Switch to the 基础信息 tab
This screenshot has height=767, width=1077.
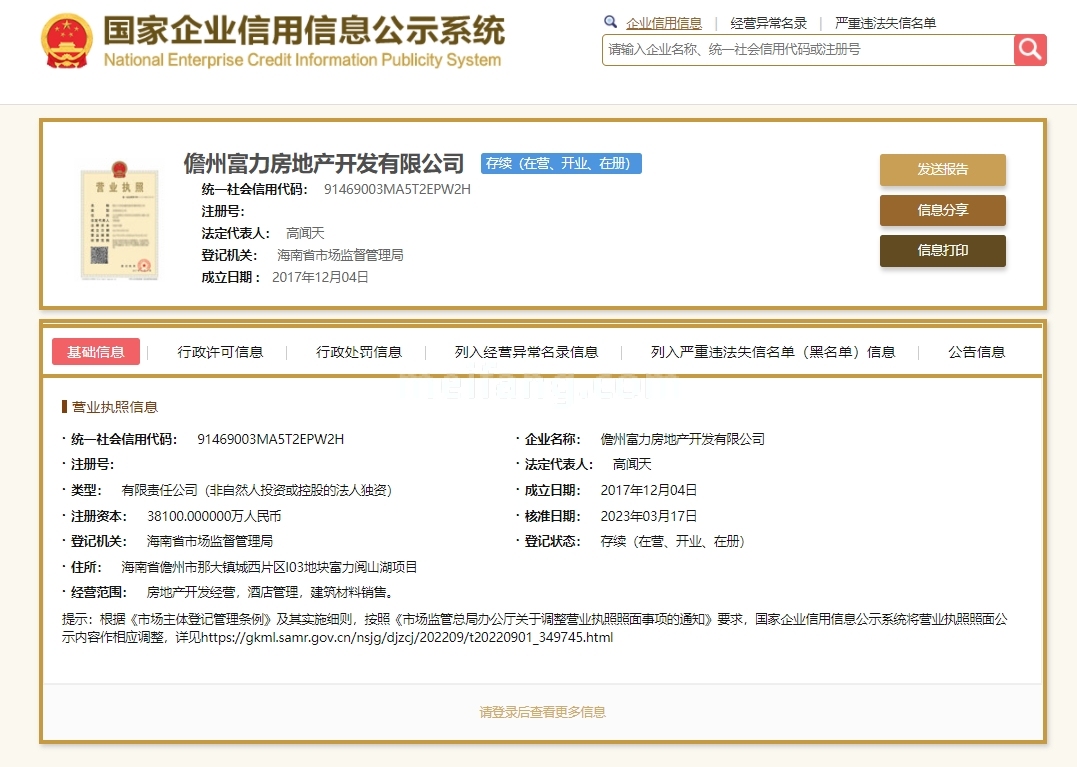coord(96,352)
